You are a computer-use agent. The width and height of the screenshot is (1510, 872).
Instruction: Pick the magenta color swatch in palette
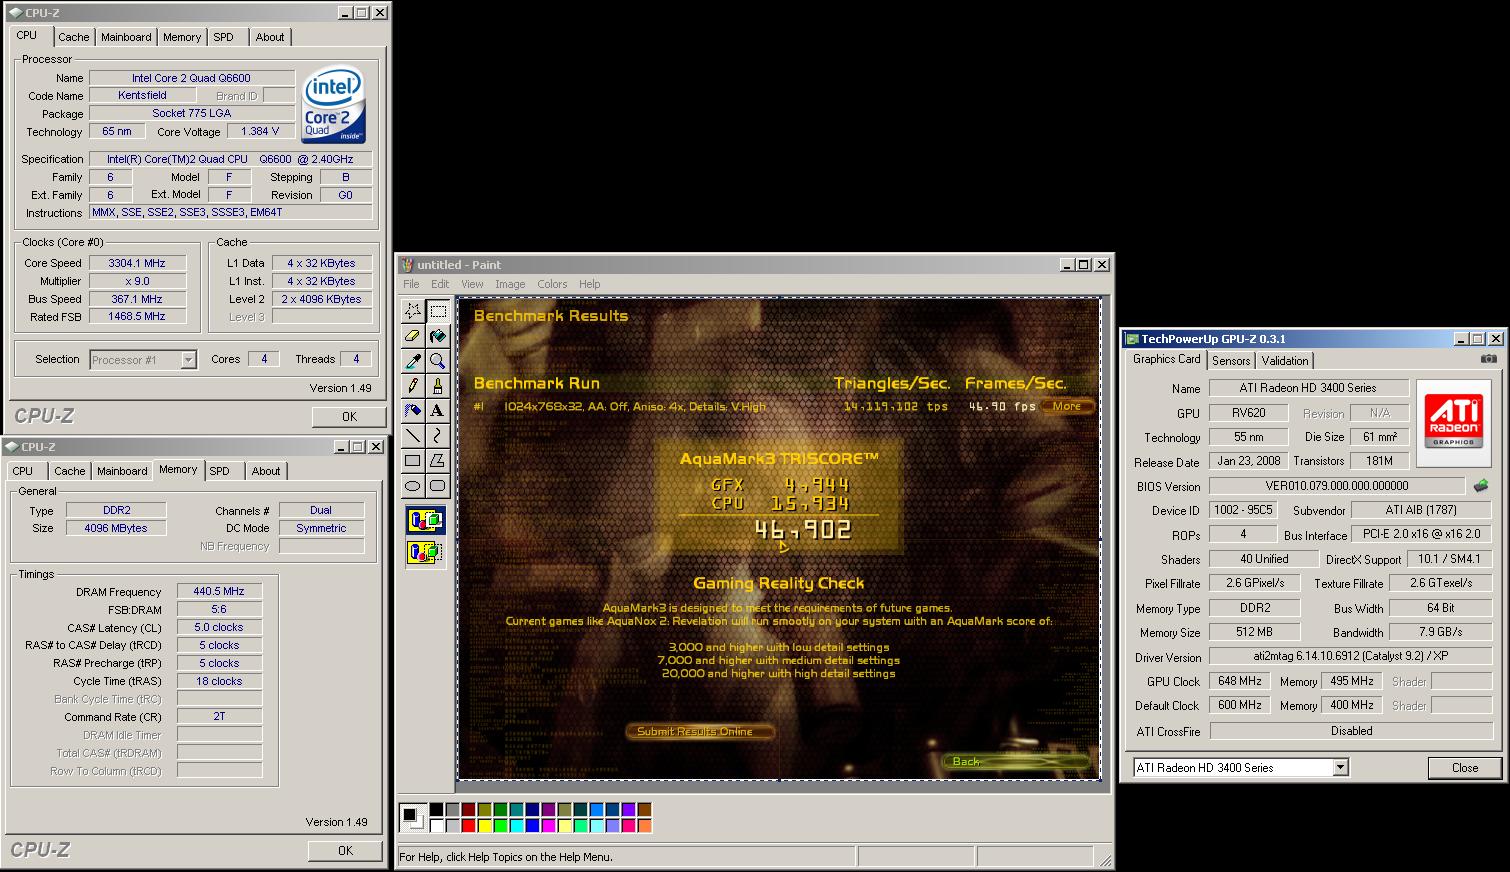548,826
